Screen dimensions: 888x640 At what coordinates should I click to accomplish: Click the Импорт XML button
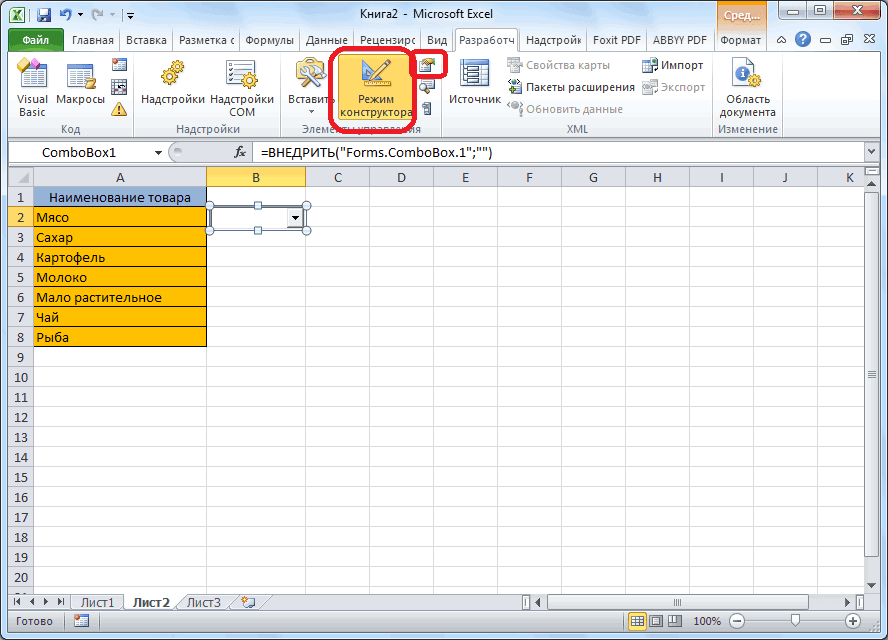tap(672, 65)
